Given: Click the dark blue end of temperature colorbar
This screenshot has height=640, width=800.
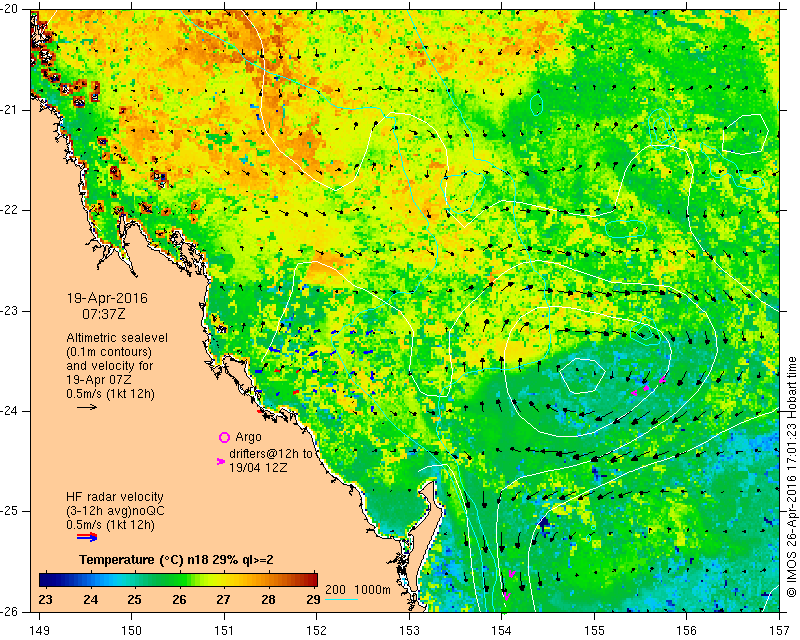Looking at the screenshot, I should [46, 580].
